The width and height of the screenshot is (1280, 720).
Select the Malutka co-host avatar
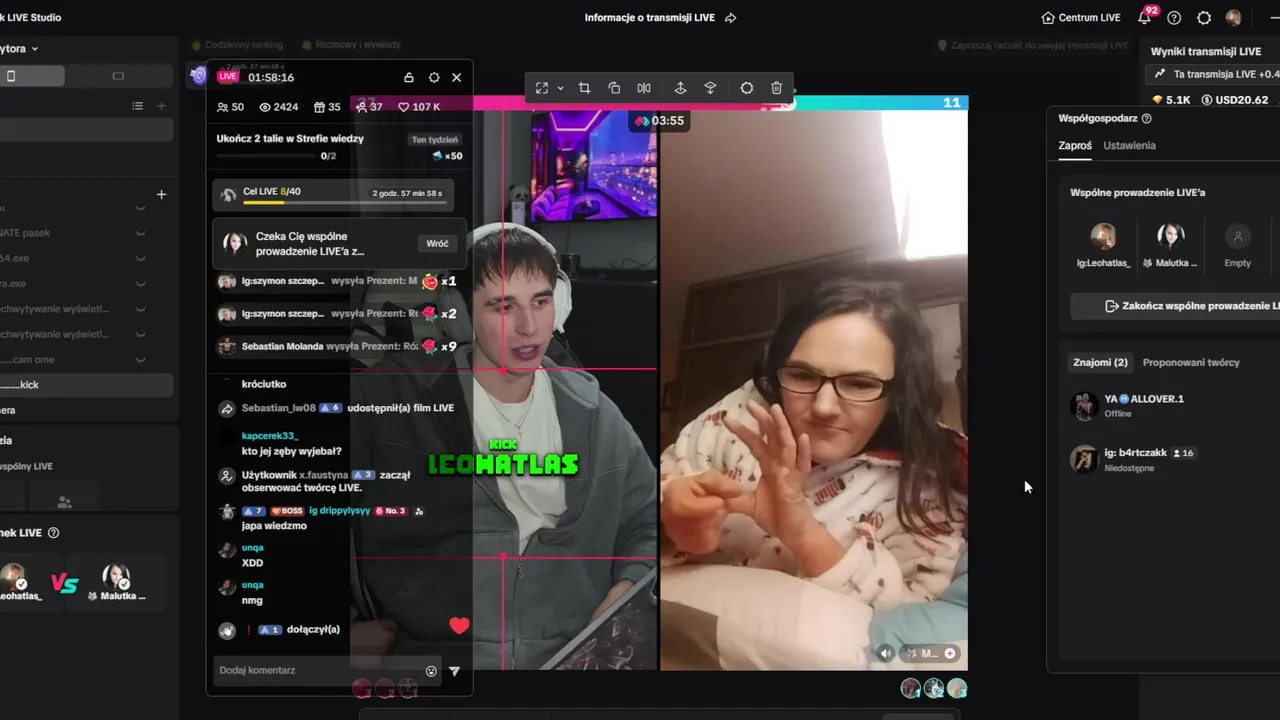point(1171,237)
